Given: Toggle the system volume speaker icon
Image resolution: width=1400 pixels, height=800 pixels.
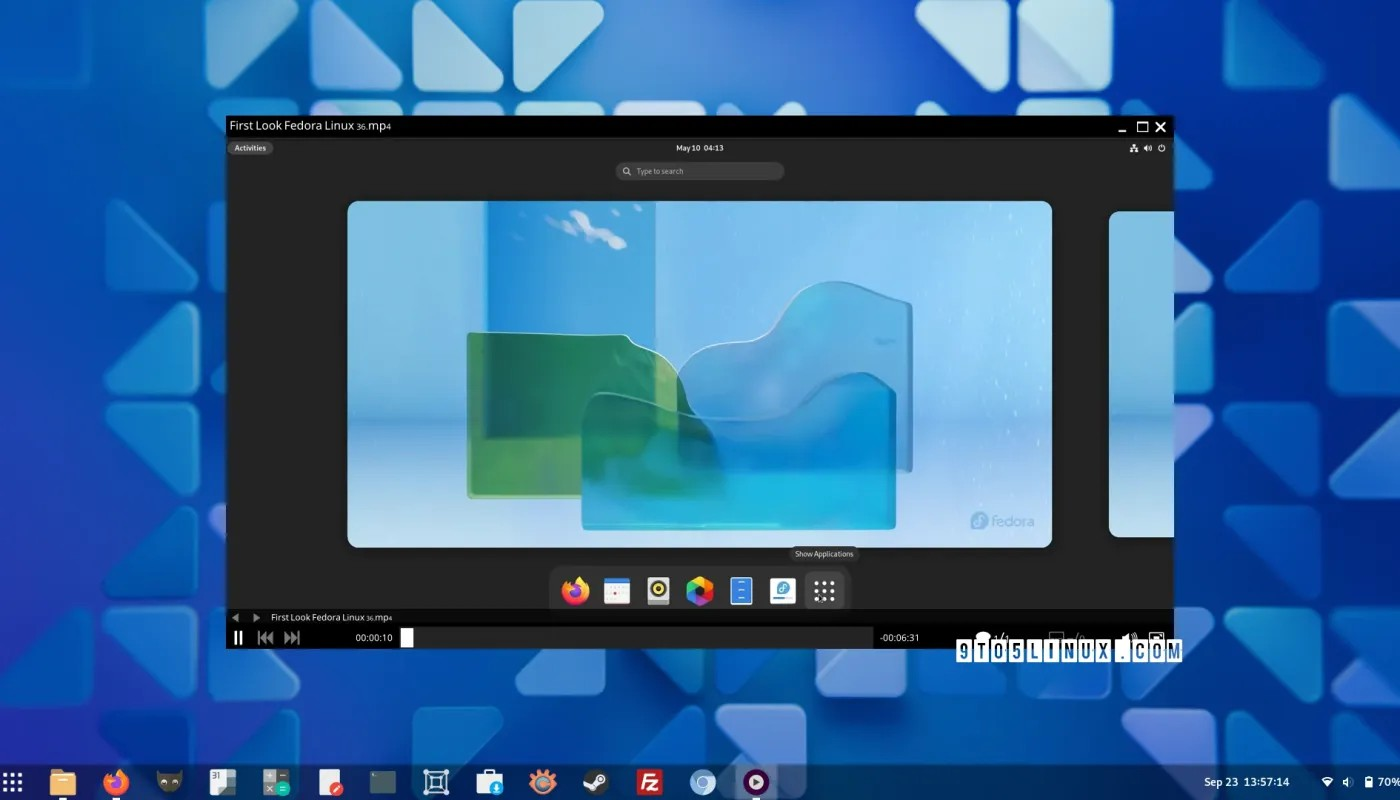Looking at the screenshot, I should point(1347,782).
